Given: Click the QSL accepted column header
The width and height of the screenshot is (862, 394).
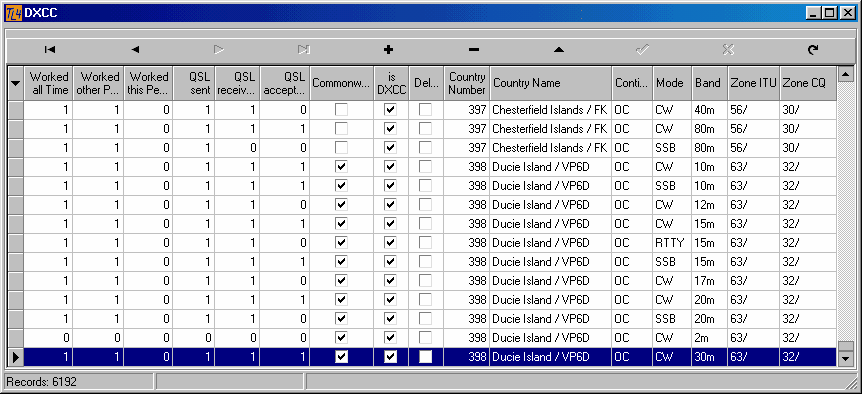Looking at the screenshot, I should pos(285,83).
